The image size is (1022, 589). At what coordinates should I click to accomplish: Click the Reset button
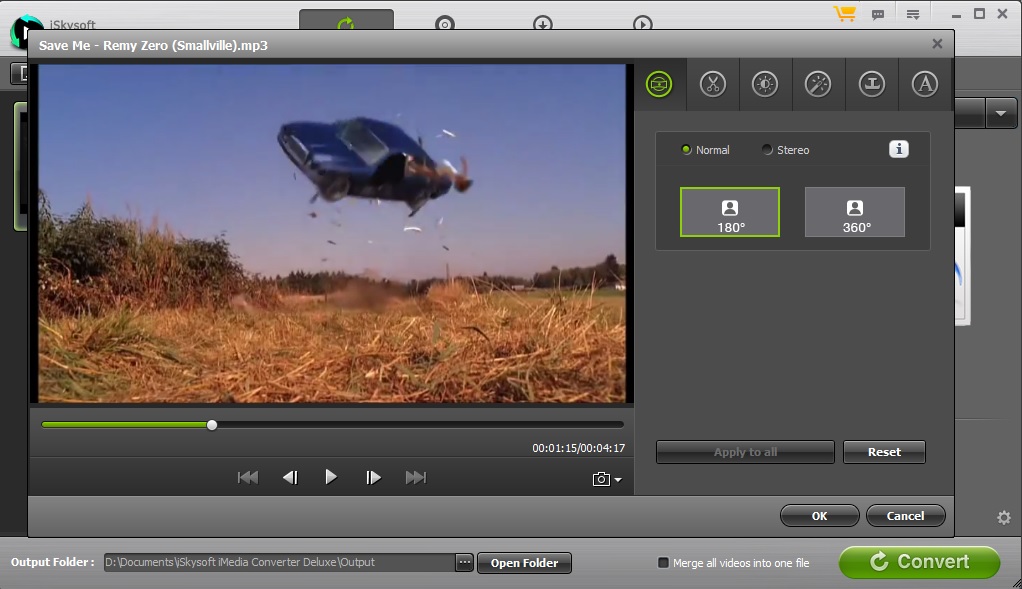tap(884, 452)
